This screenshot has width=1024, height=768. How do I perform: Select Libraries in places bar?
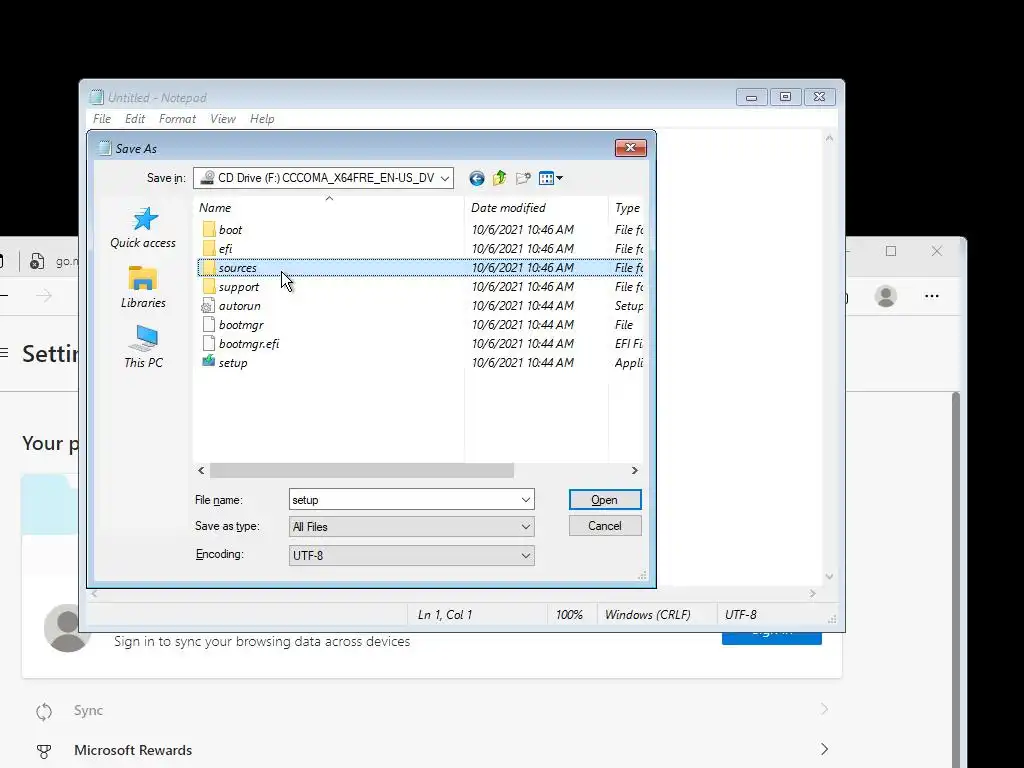(143, 287)
